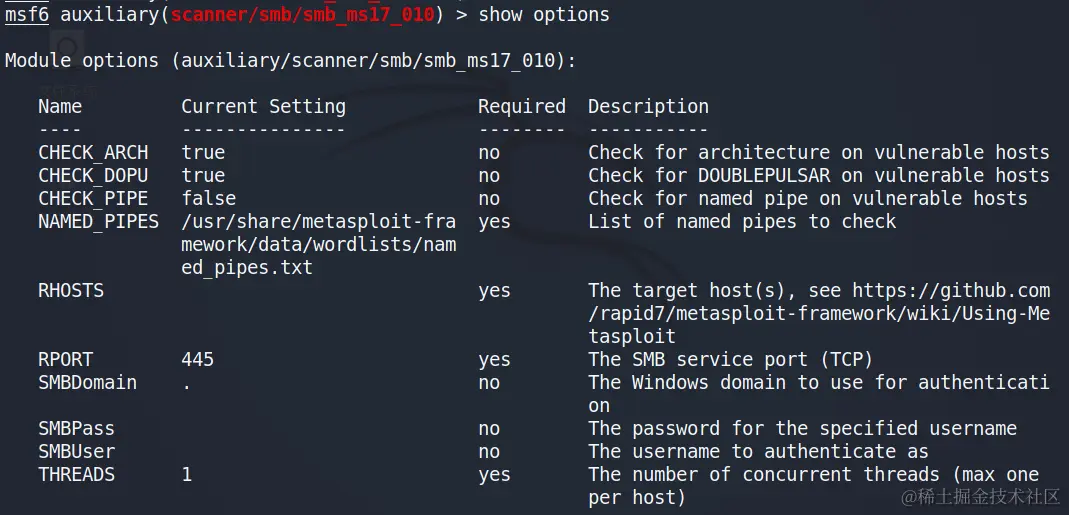
Task: Click the msf6 prompt text
Action: pos(27,14)
